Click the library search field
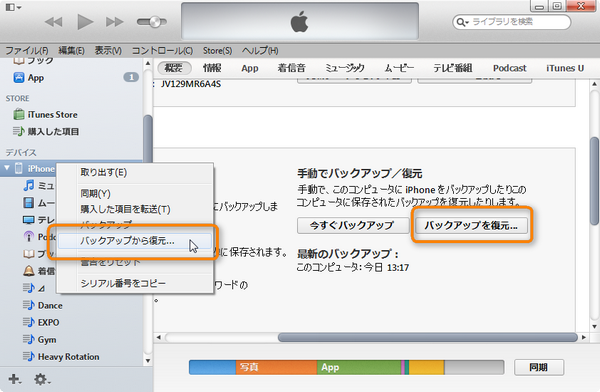This screenshot has width=600, height=392. pyautogui.click(x=512, y=22)
